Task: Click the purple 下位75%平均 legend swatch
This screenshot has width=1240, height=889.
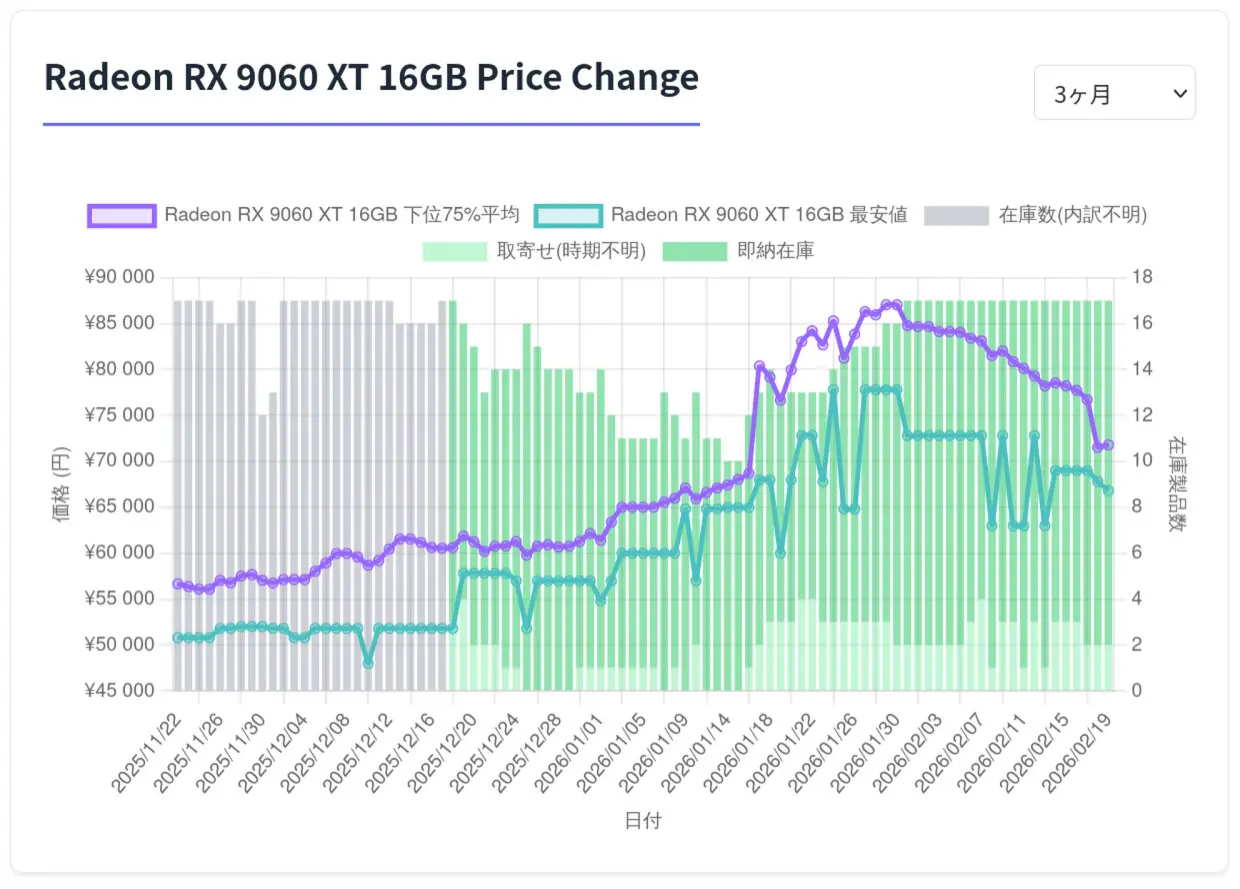Action: [x=121, y=215]
